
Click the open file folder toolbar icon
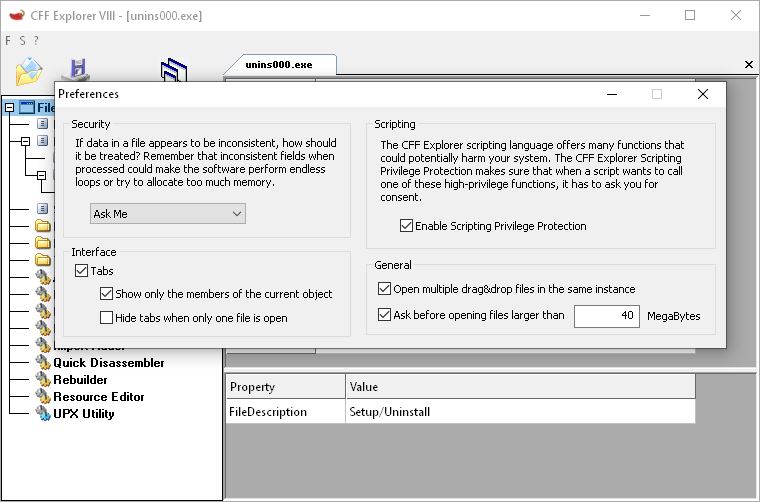[29, 71]
